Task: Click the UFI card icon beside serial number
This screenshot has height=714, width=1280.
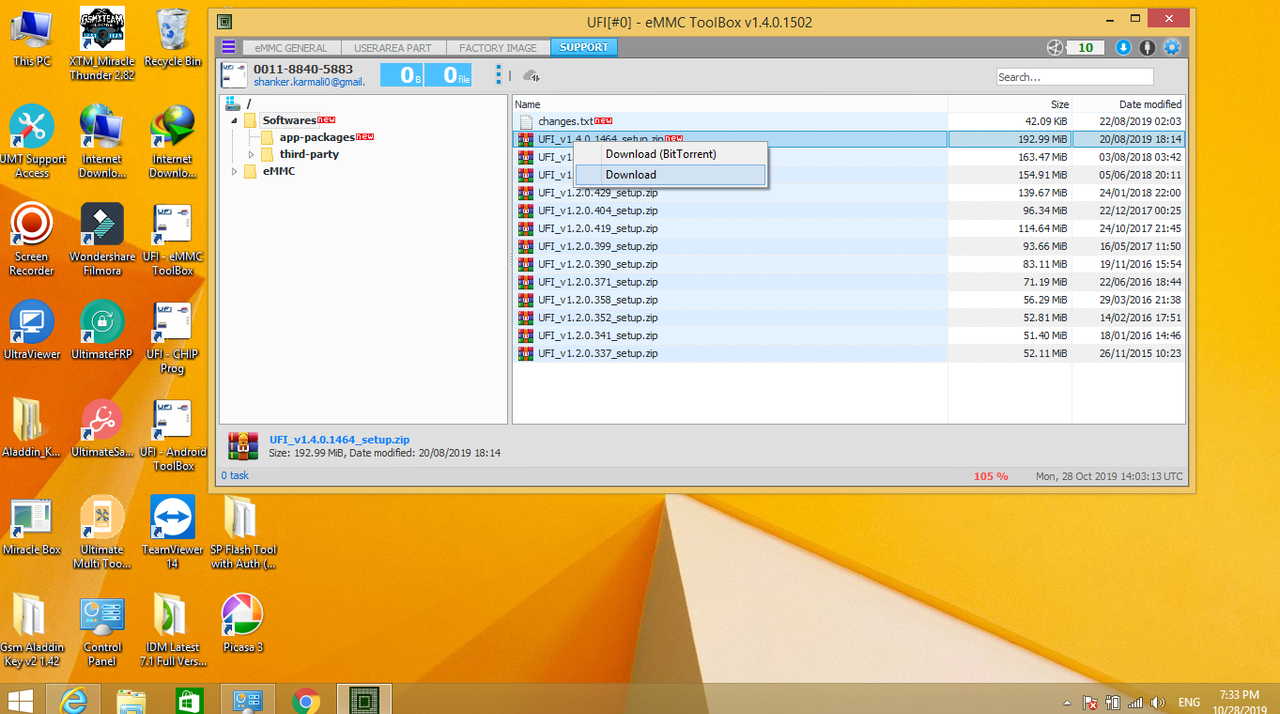Action: (x=234, y=75)
